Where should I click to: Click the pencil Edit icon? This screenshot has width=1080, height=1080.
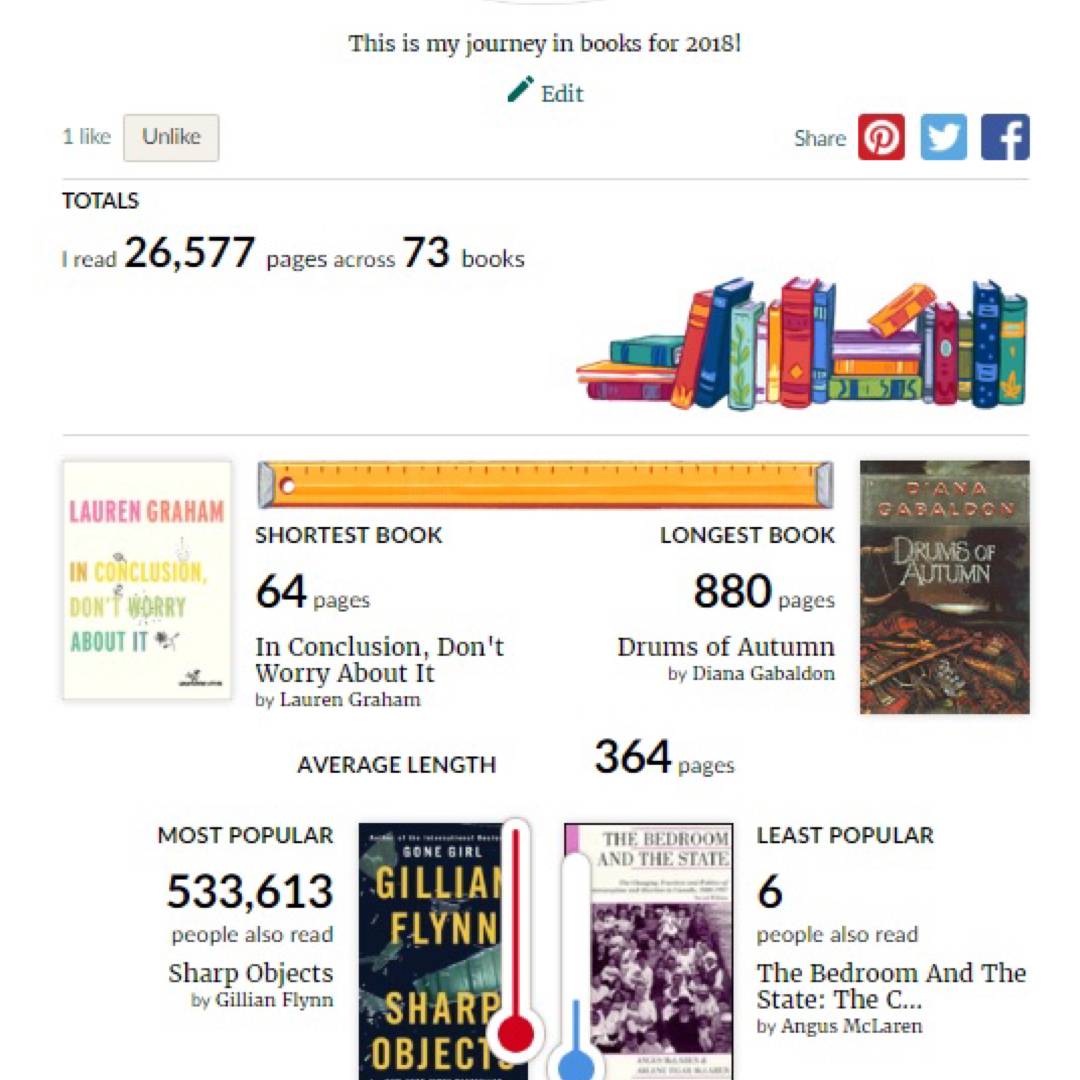520,90
